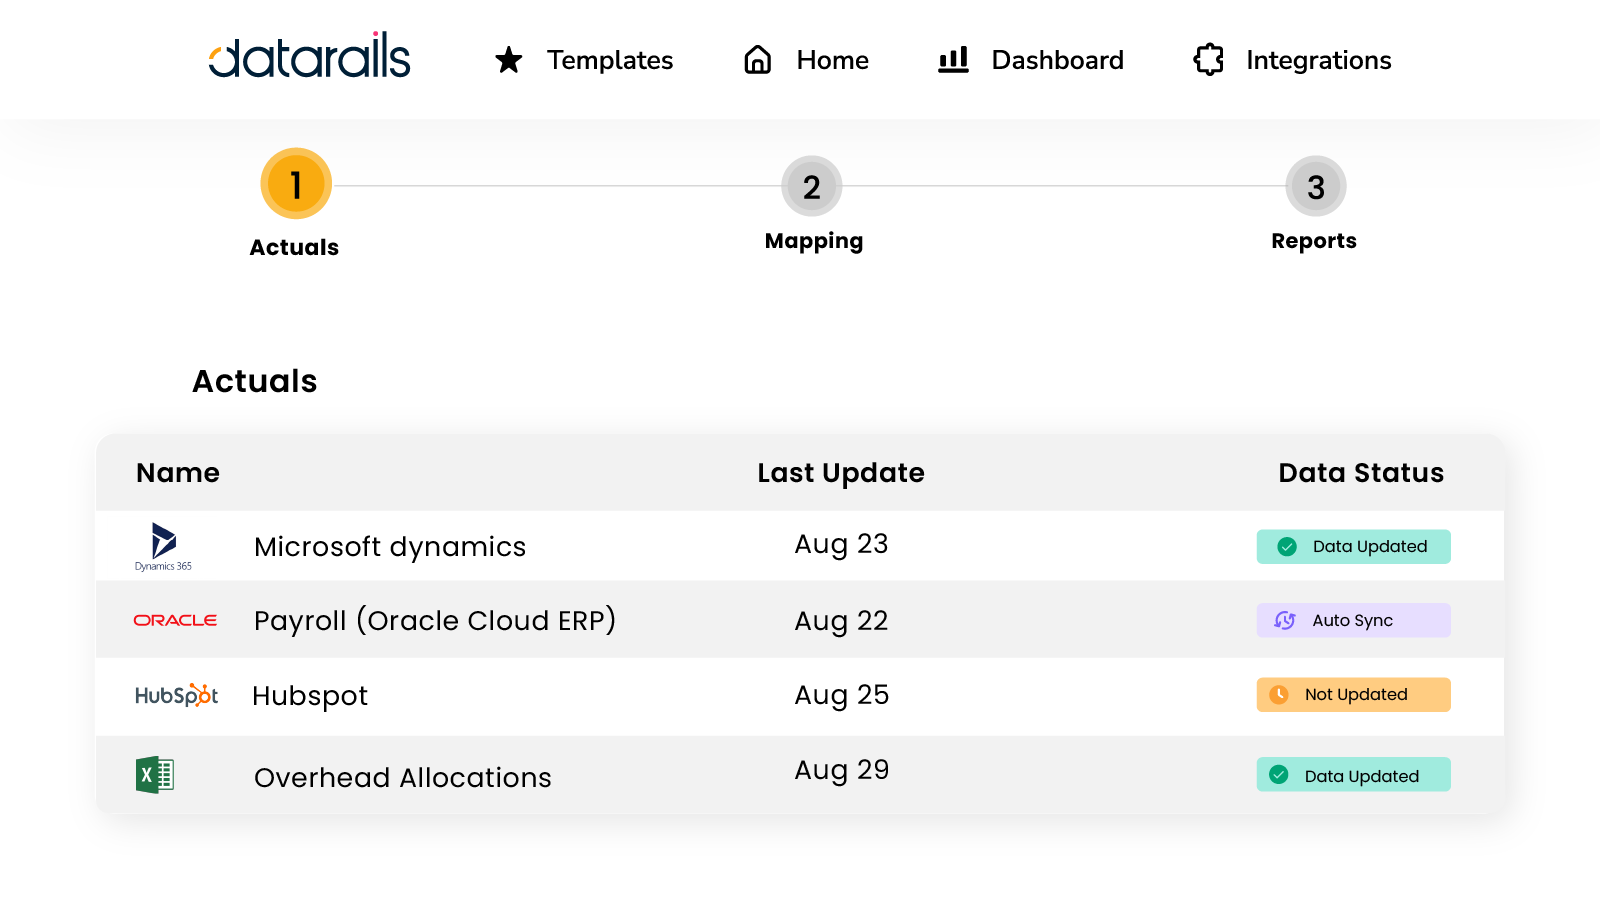Open Payroll (Oracle Cloud ERP) row name
The height and width of the screenshot is (901, 1600).
pyautogui.click(x=435, y=621)
